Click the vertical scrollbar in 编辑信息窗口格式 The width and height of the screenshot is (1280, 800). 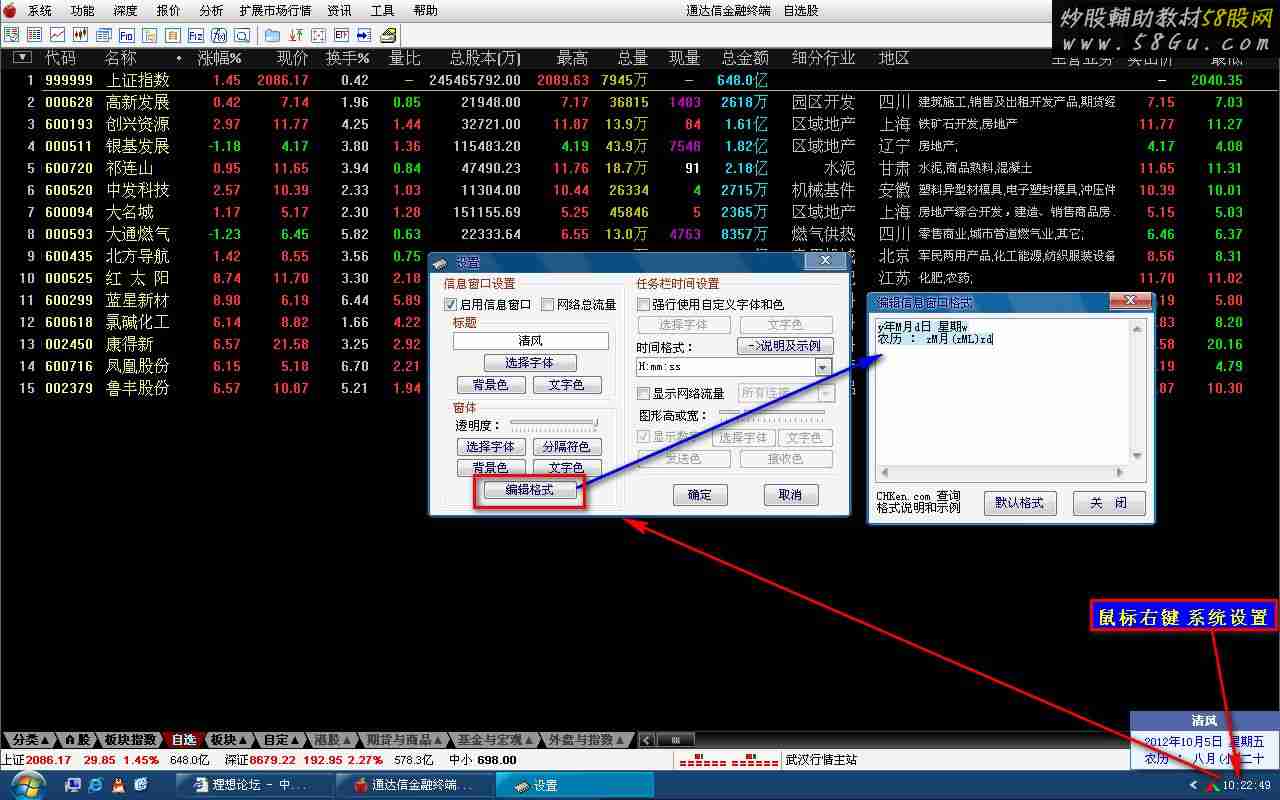point(1138,392)
